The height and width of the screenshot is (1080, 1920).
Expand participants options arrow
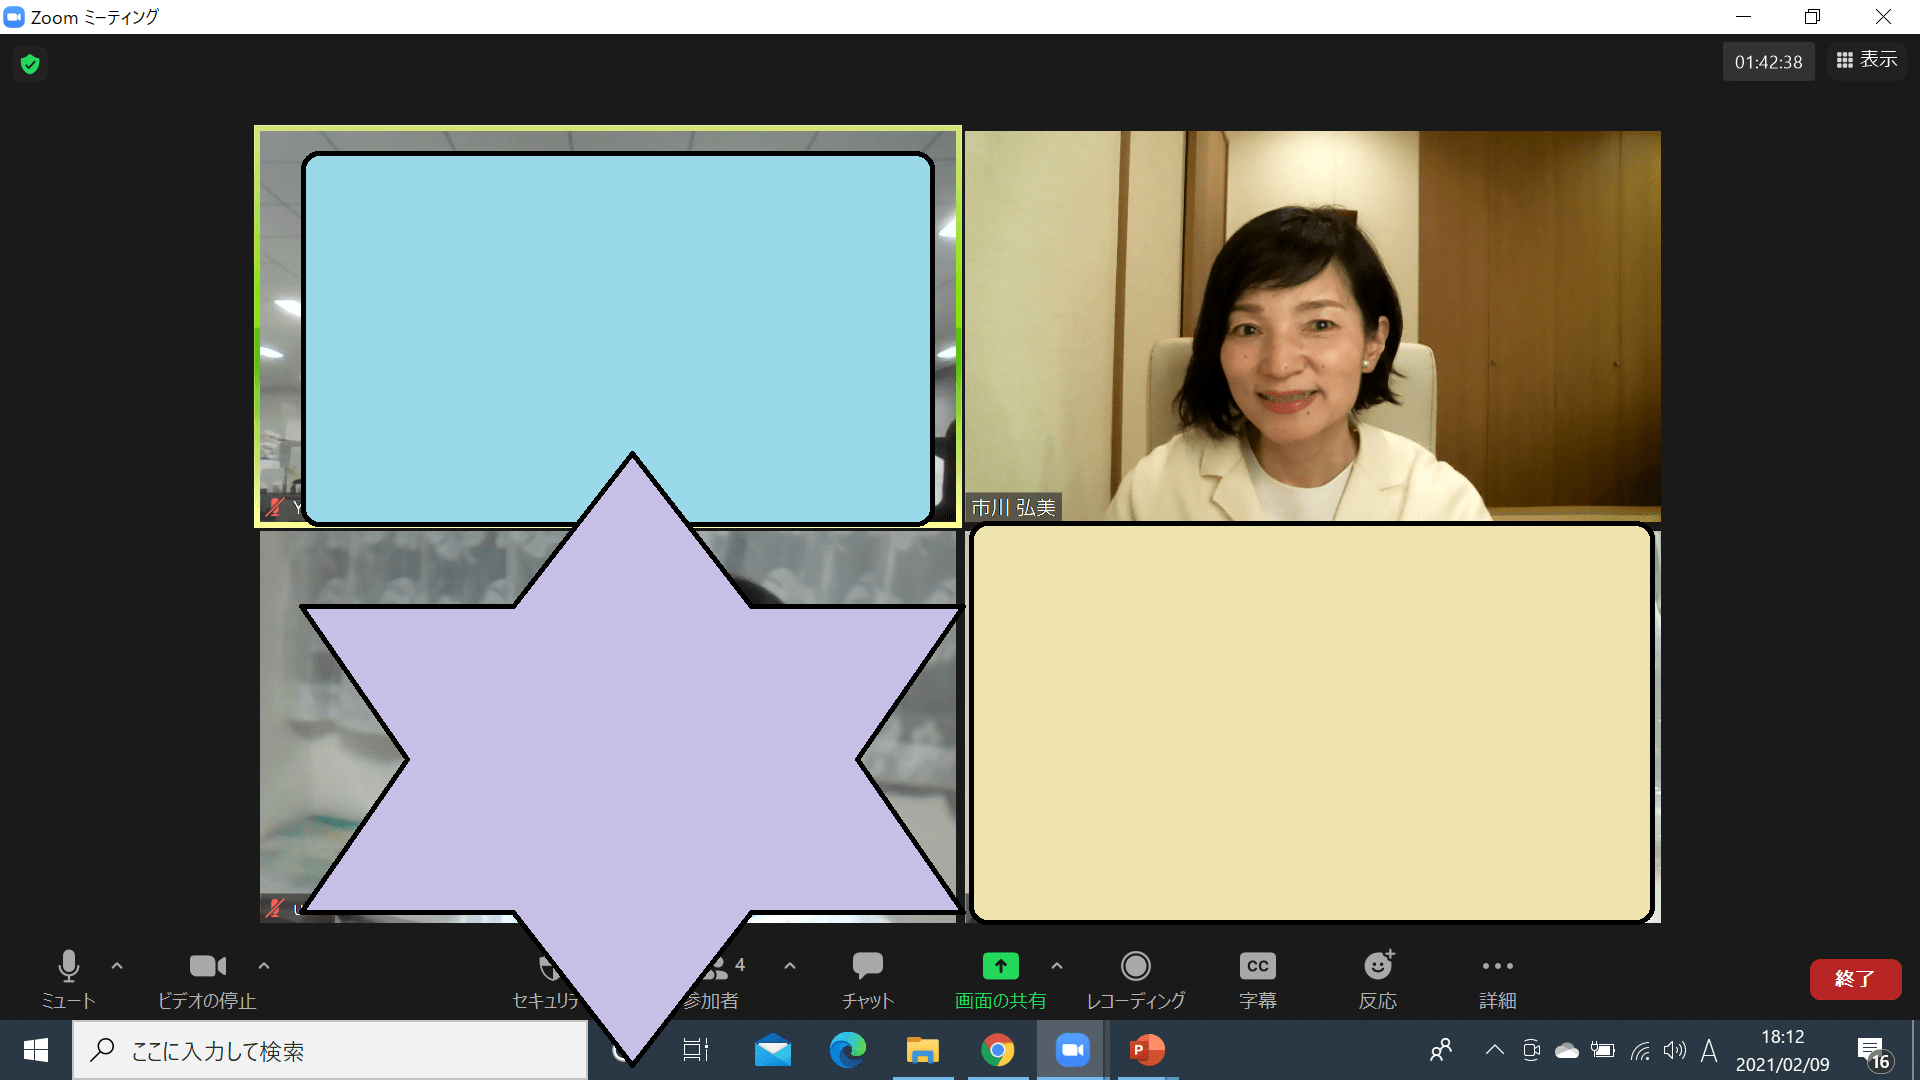(x=790, y=966)
